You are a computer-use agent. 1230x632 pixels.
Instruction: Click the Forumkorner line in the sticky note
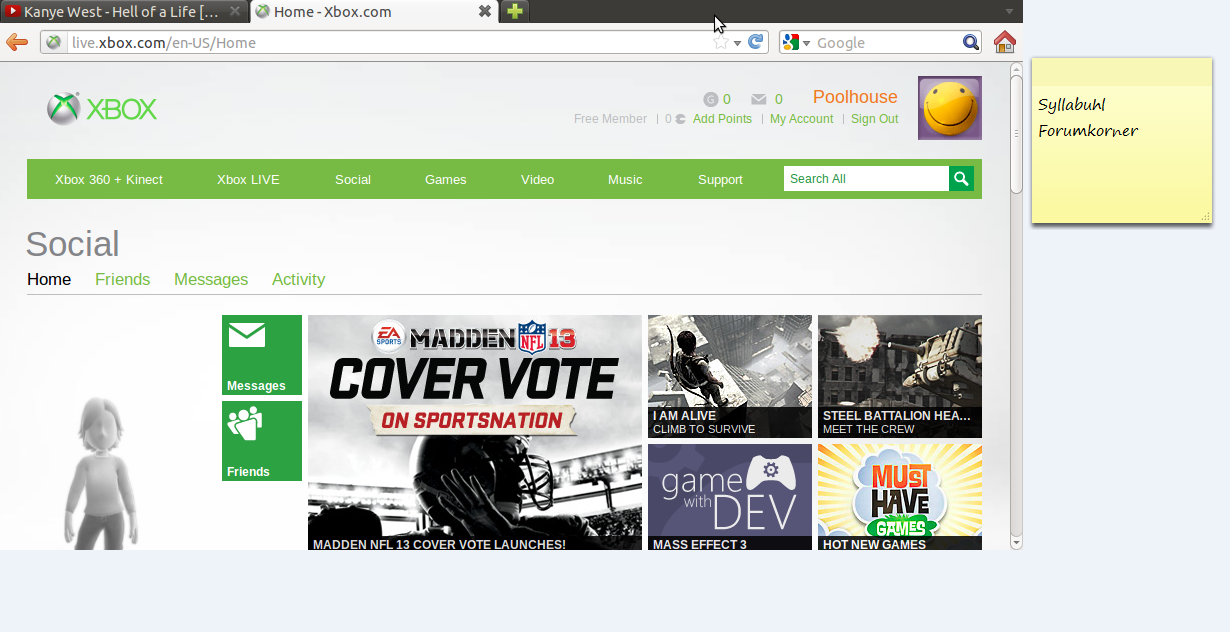(x=1088, y=131)
